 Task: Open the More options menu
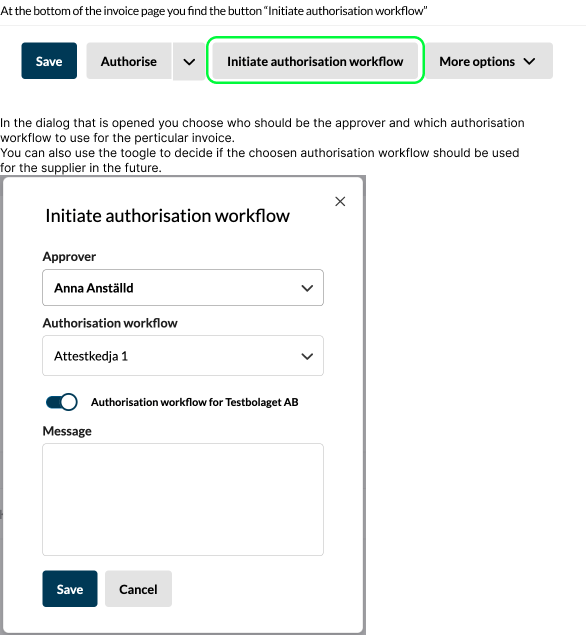(x=489, y=61)
